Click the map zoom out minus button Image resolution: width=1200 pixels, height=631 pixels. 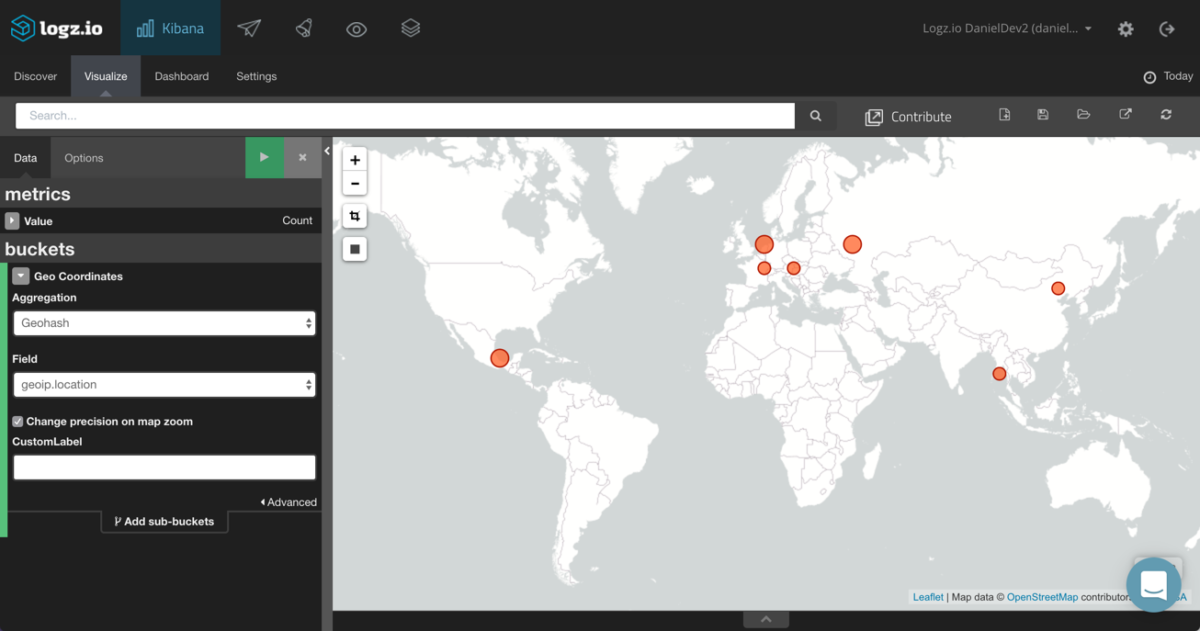pos(355,184)
